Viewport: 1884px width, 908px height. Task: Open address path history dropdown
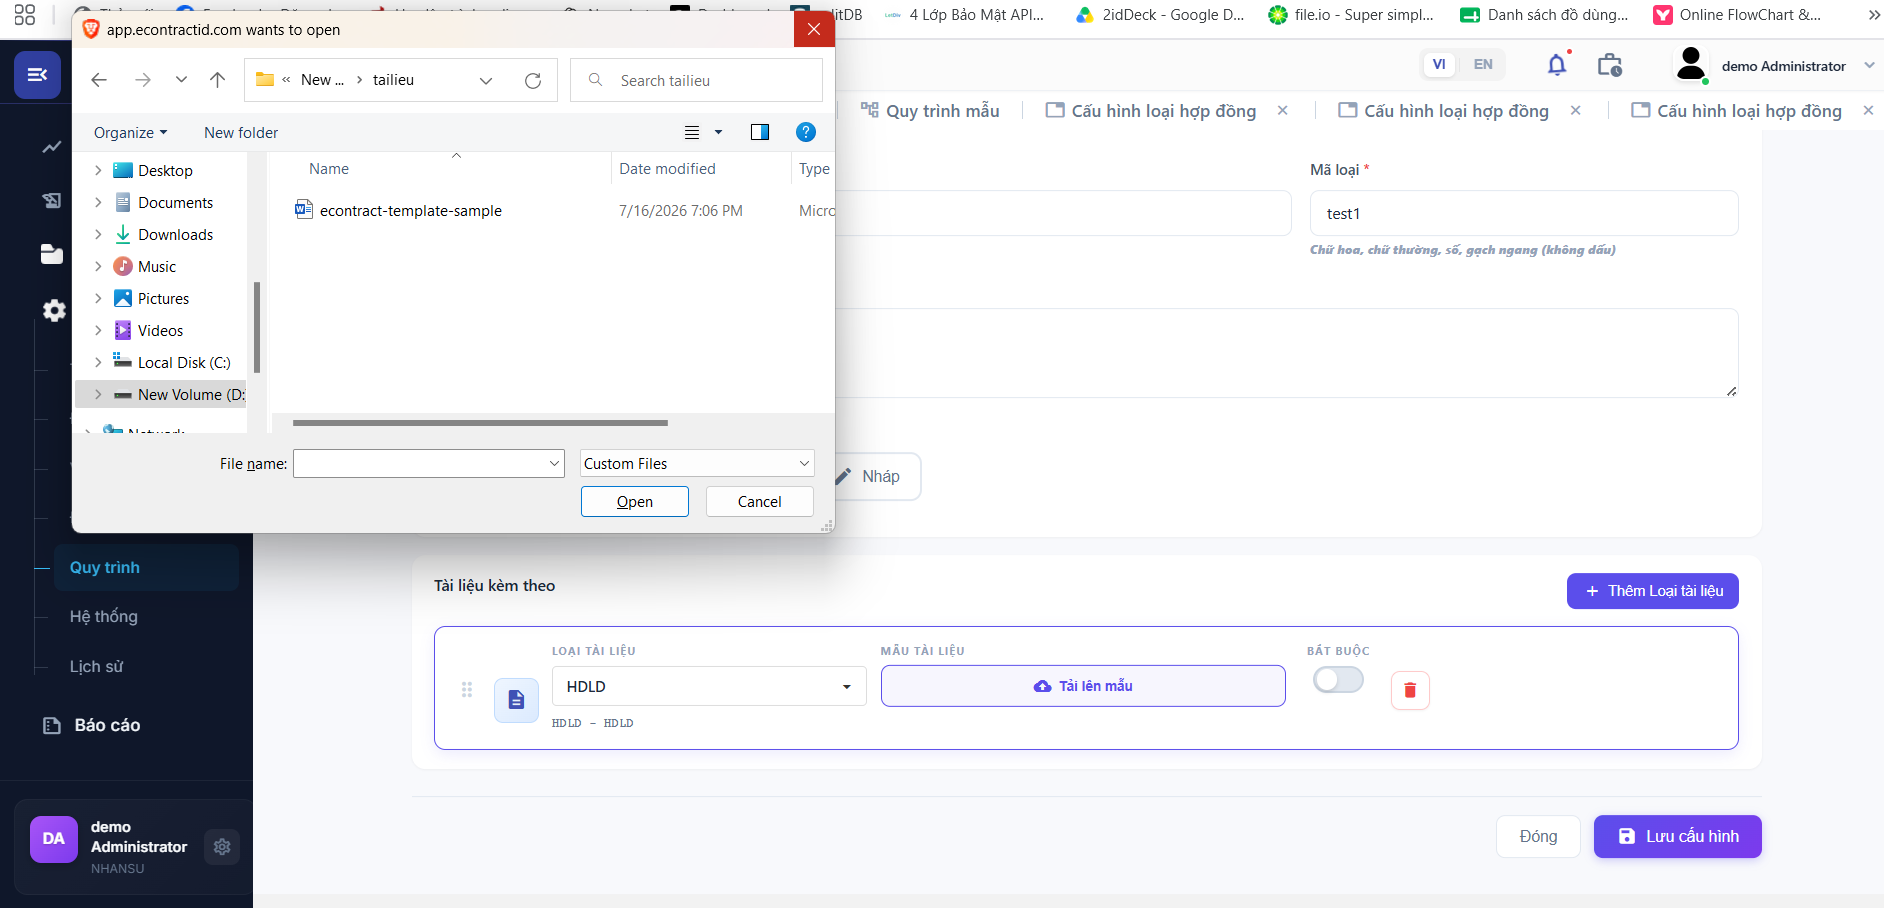[486, 80]
